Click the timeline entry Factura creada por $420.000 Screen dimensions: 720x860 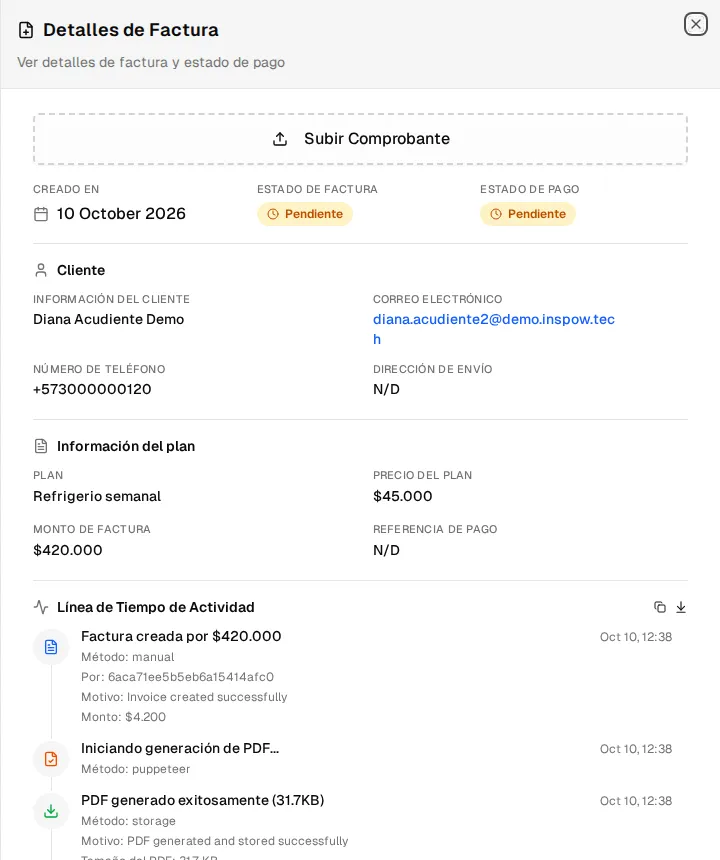pyautogui.click(x=181, y=636)
